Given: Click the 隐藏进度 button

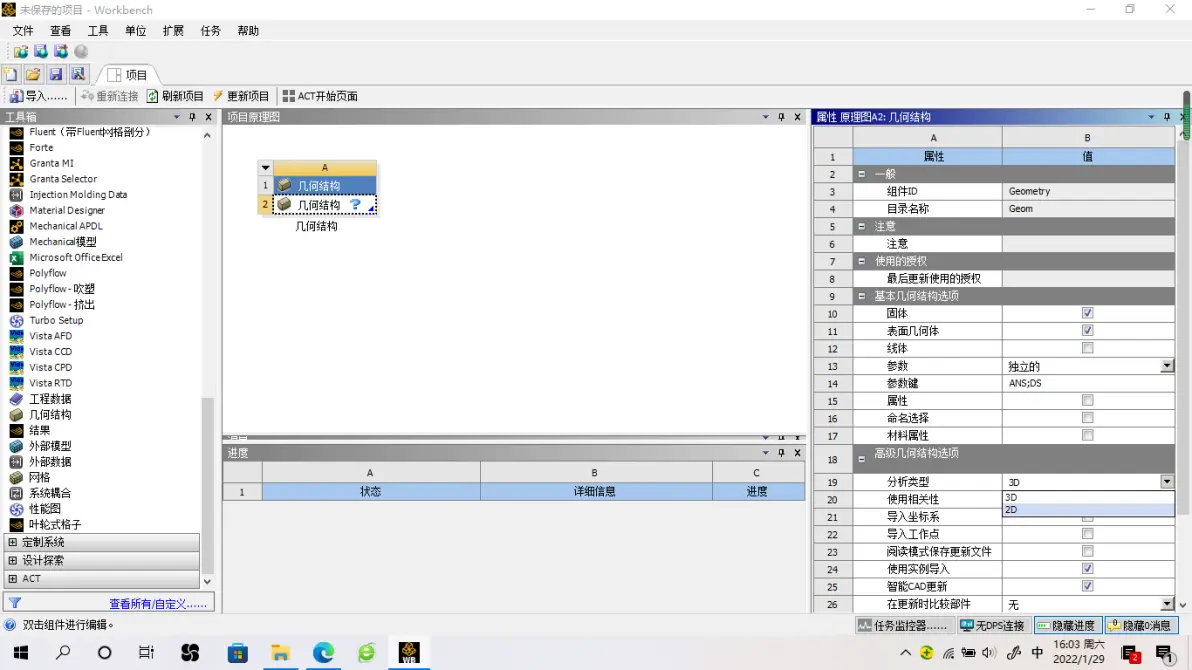Looking at the screenshot, I should click(x=1067, y=625).
